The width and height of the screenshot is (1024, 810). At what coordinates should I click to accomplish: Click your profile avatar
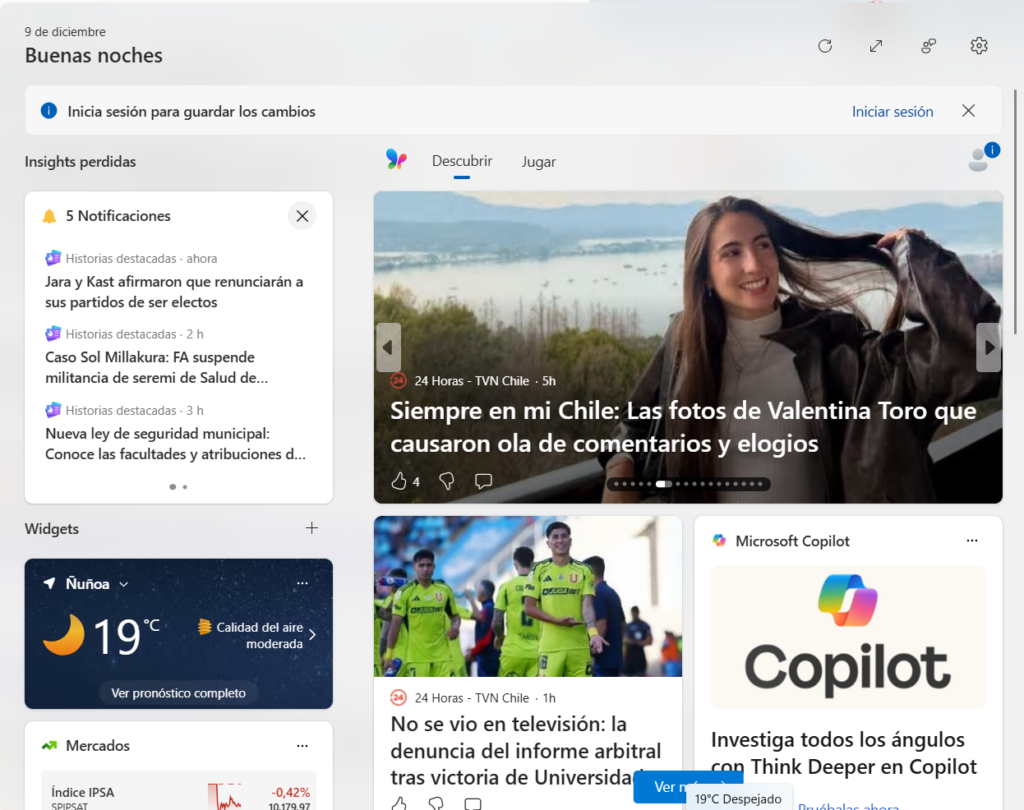click(977, 160)
